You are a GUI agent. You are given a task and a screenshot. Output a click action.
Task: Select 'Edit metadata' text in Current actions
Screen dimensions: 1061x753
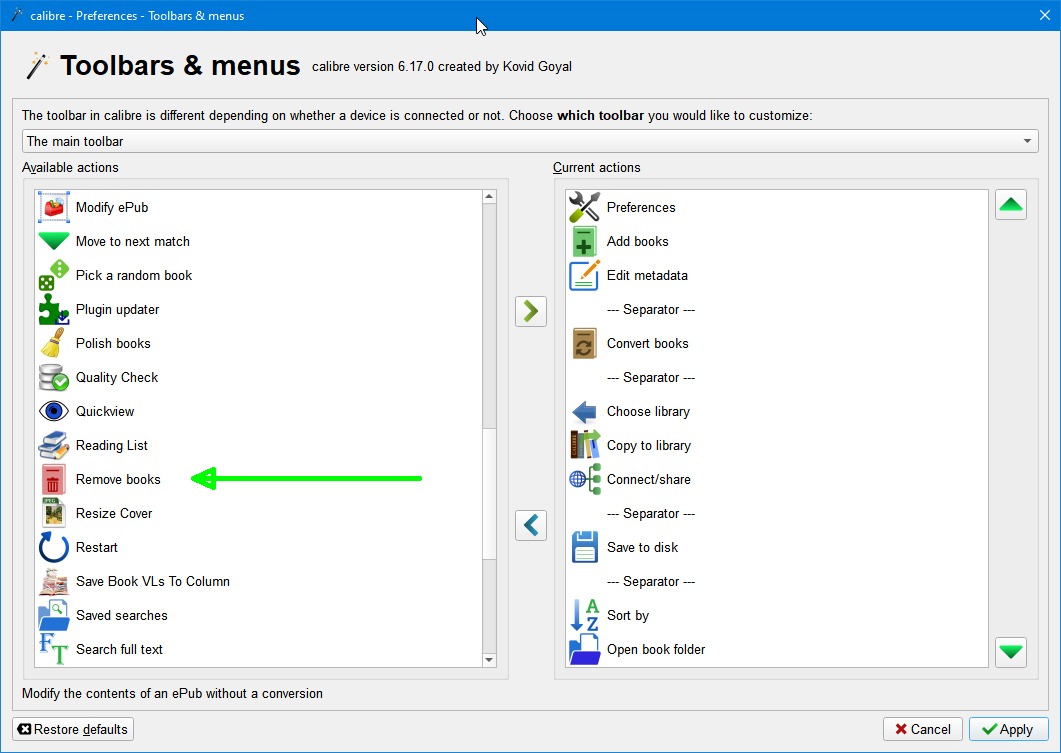(x=647, y=275)
